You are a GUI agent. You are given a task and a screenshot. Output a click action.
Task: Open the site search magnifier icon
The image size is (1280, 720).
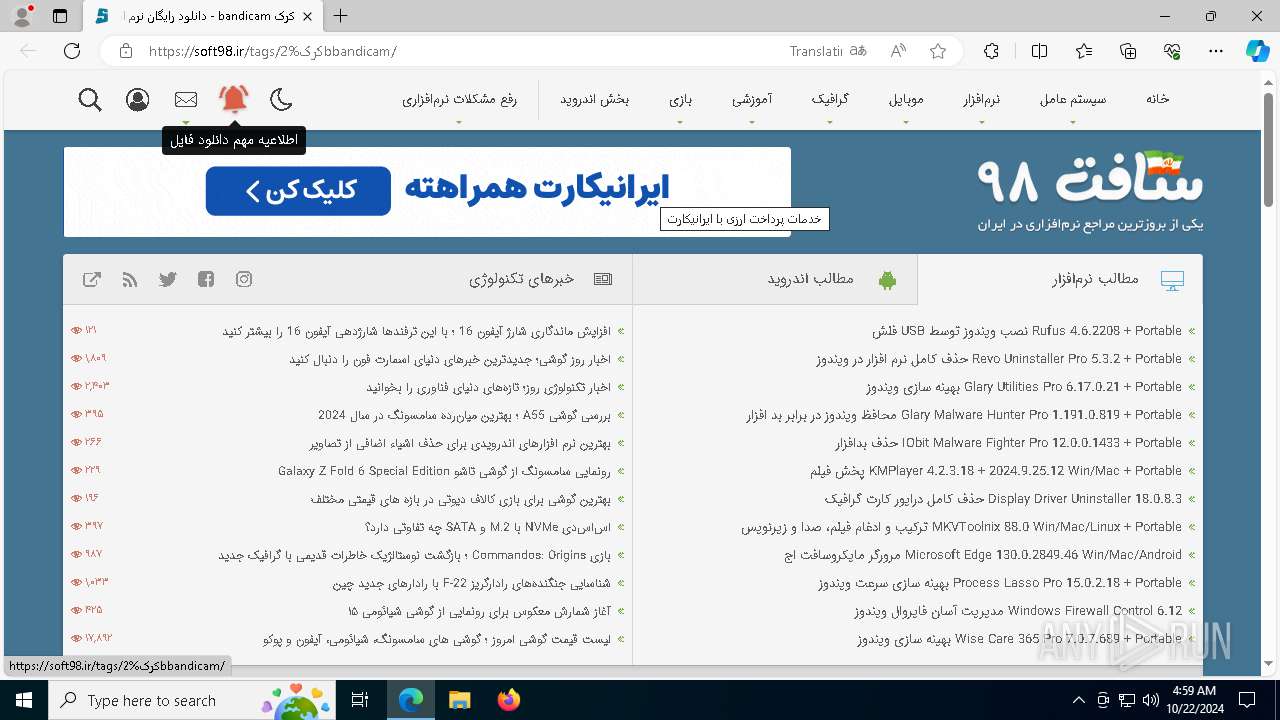90,100
